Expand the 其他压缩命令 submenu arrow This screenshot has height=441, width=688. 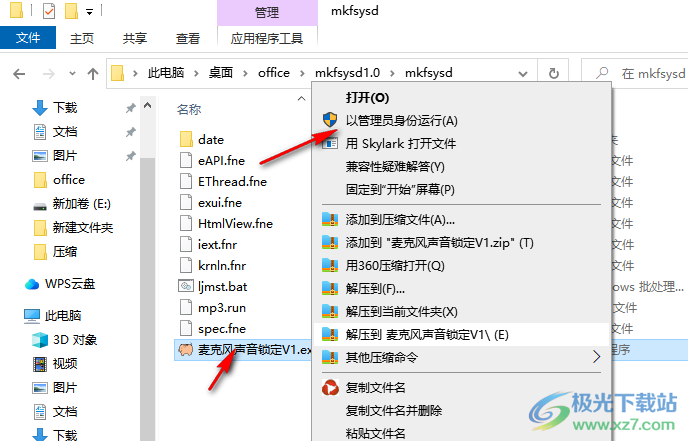coord(596,357)
